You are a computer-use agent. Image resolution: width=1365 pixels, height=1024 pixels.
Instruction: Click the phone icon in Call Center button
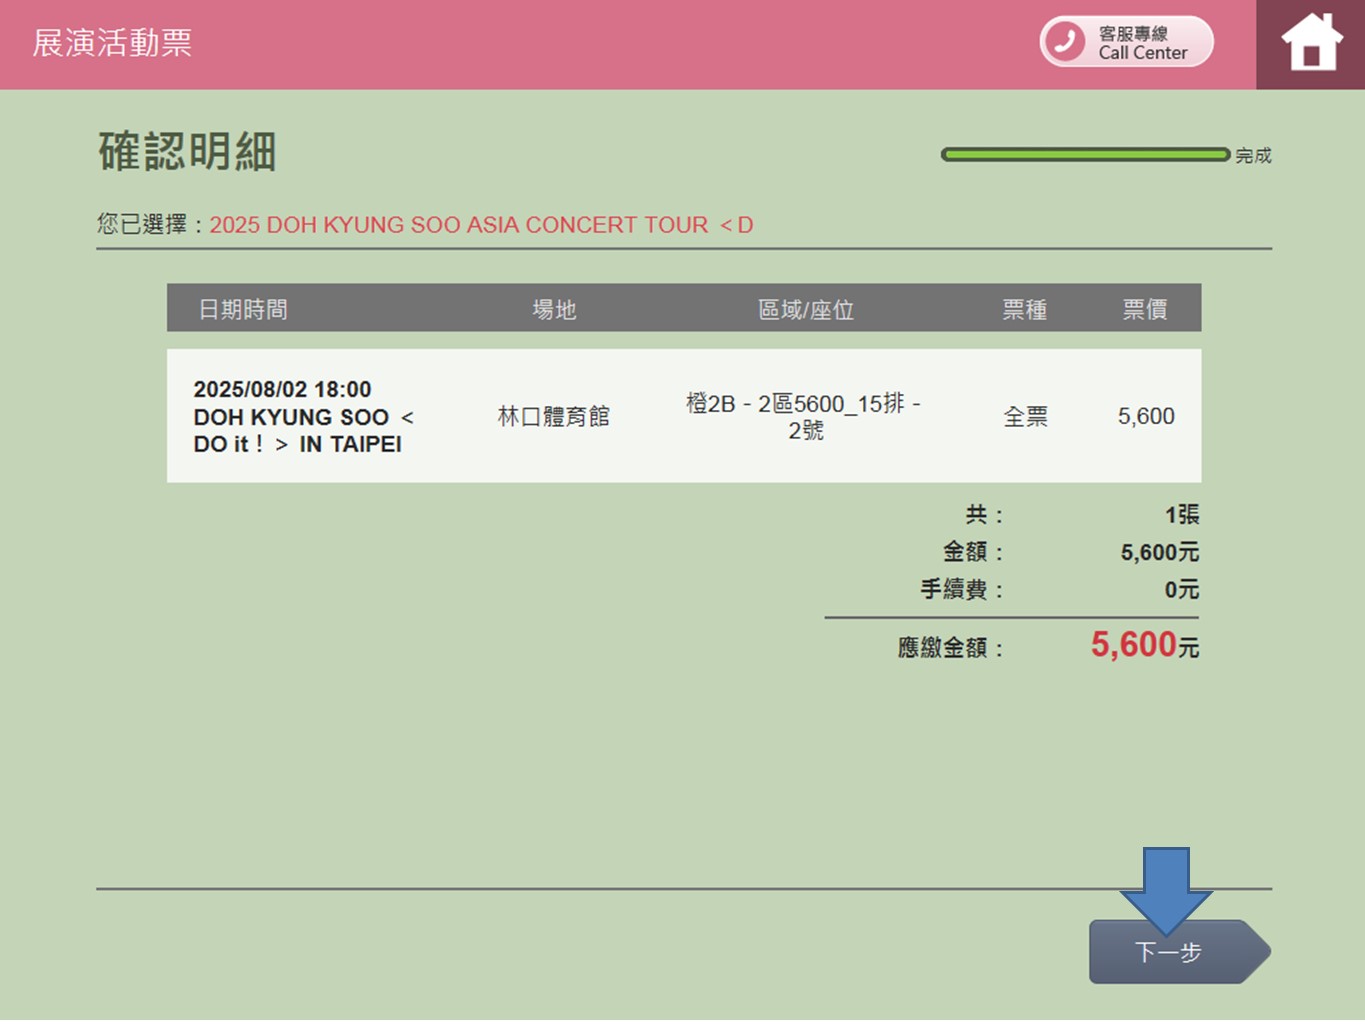coord(1065,42)
